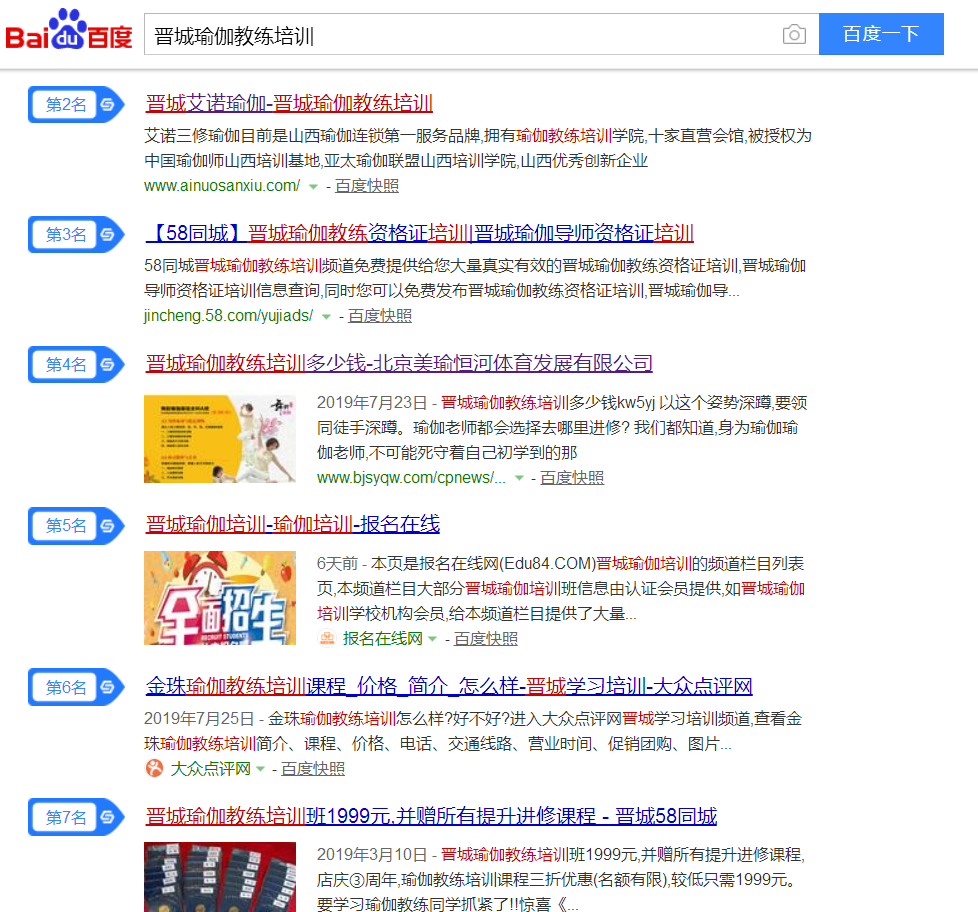Click the 第3名 rank badge
This screenshot has width=978, height=912.
(76, 235)
